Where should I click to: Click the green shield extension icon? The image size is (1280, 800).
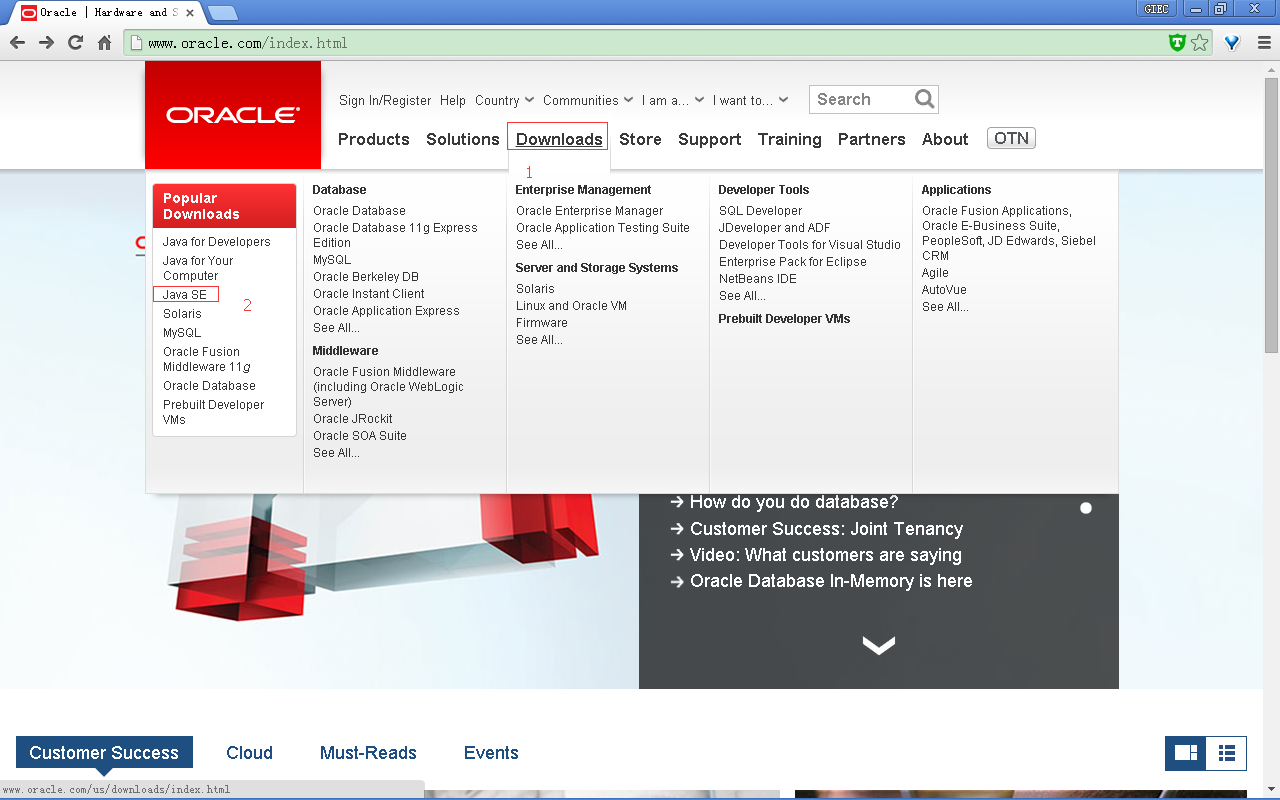pos(1177,43)
